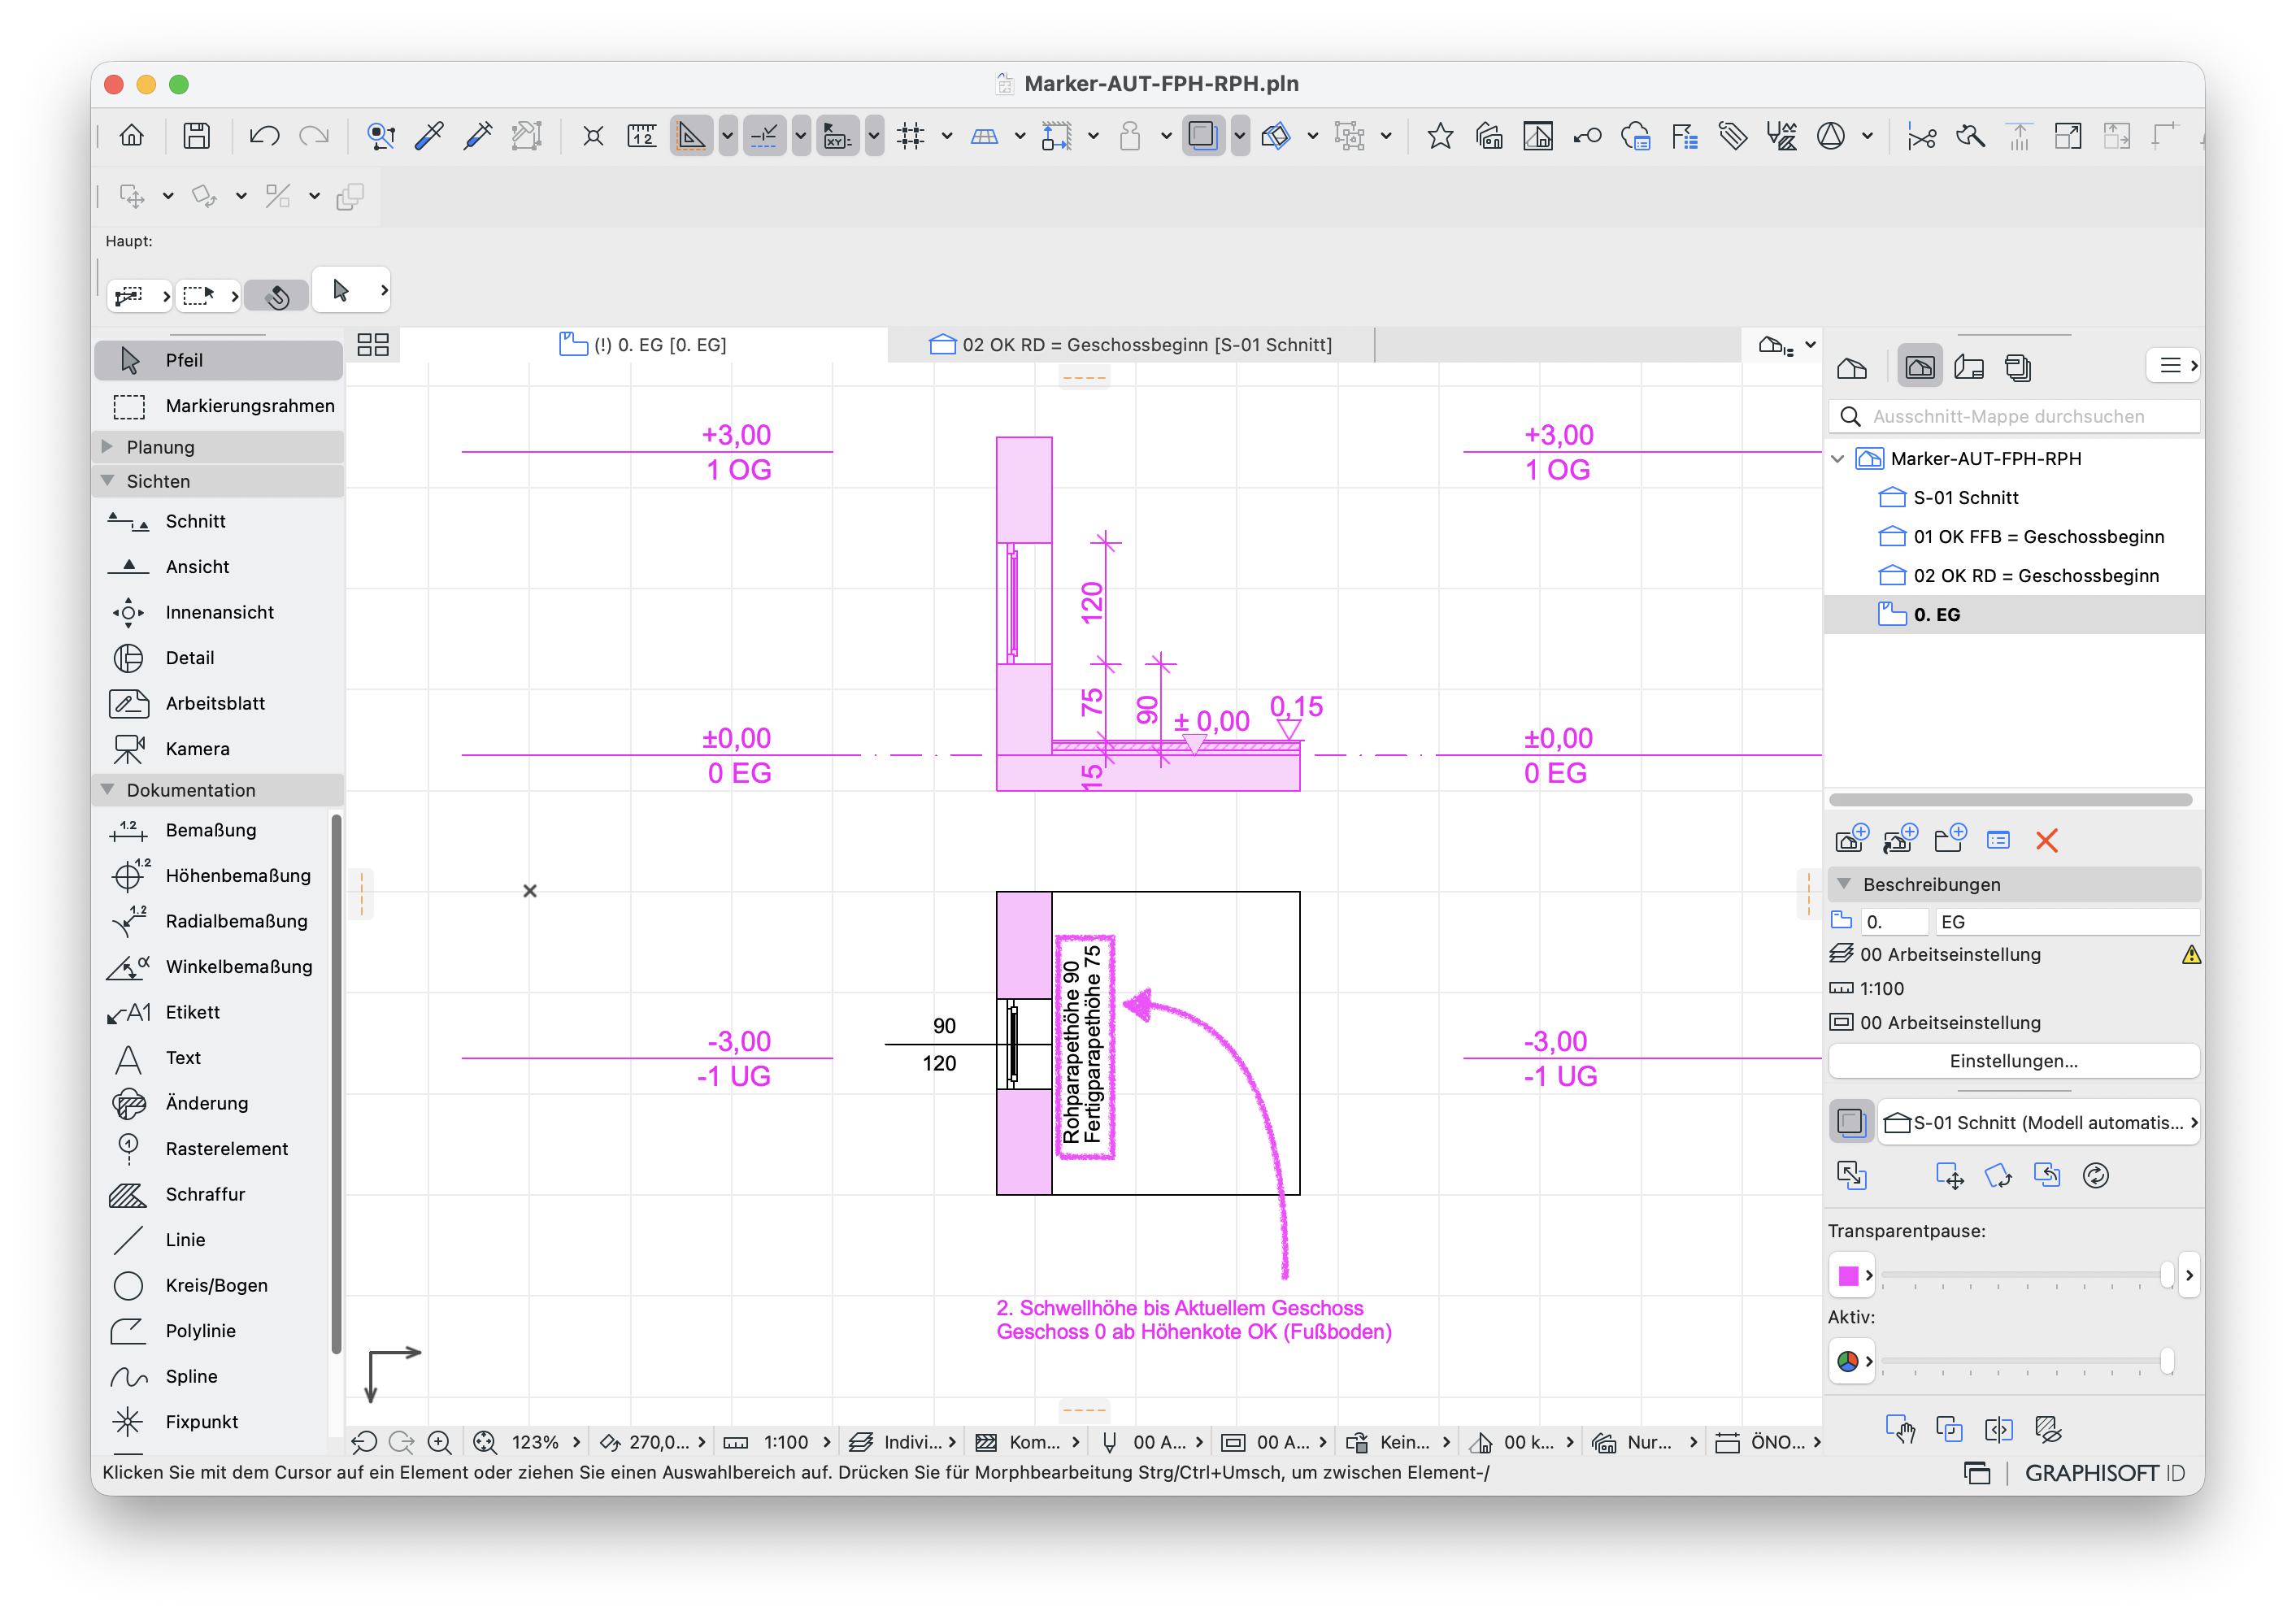This screenshot has width=2296, height=1616.
Task: Select the Kamera tool
Action: tap(218, 749)
